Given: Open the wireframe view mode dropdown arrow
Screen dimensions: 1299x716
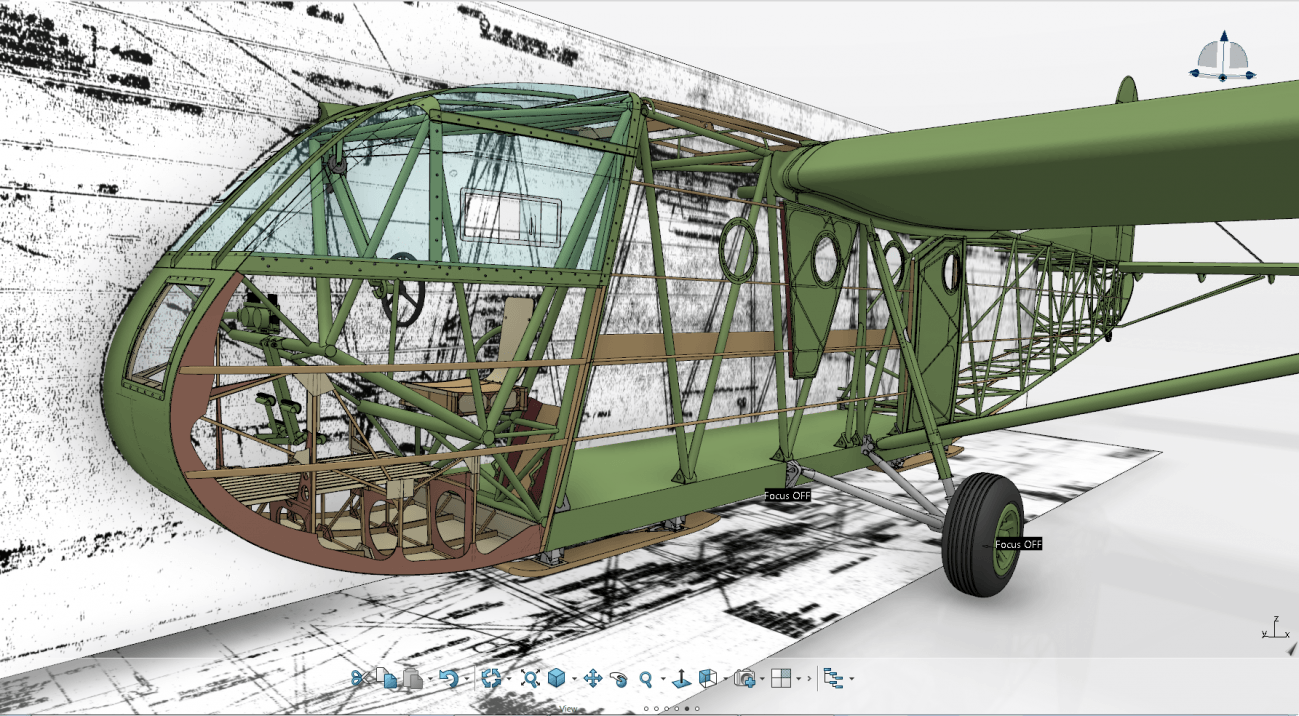Looking at the screenshot, I should [x=724, y=680].
